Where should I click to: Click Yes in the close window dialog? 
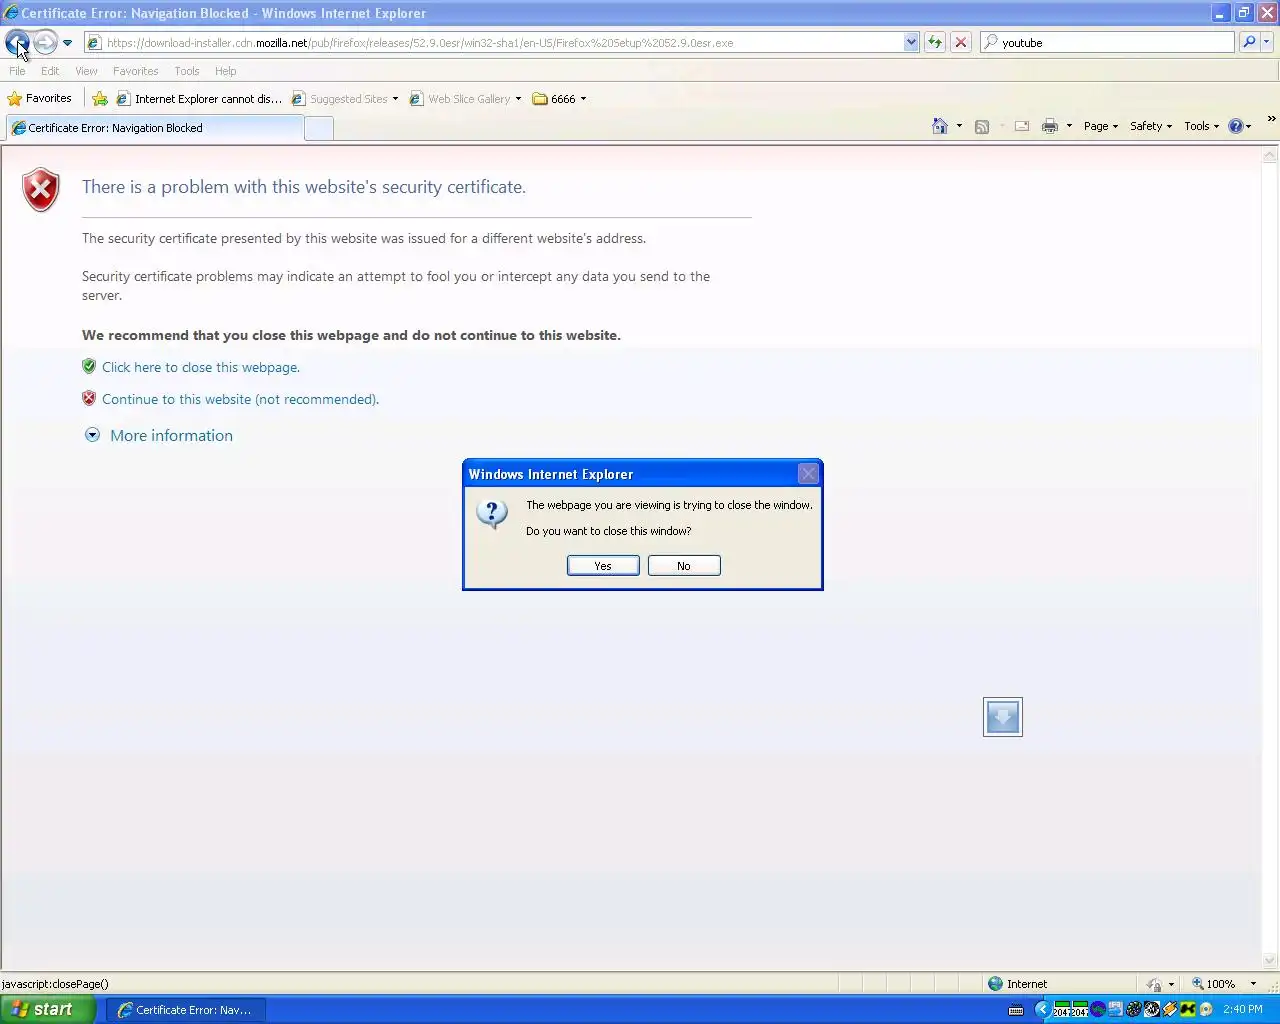pos(603,566)
